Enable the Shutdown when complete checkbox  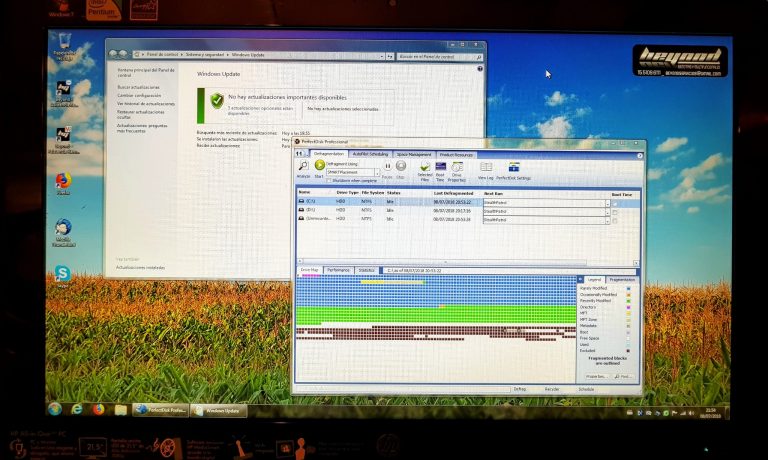point(330,180)
